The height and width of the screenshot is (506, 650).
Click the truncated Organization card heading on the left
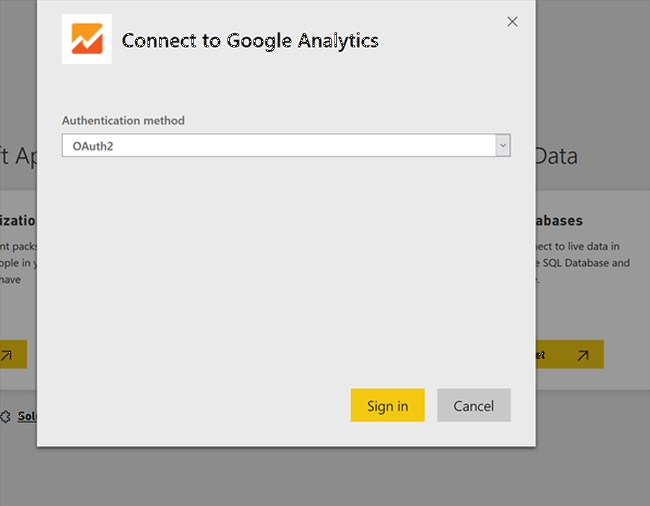18,220
